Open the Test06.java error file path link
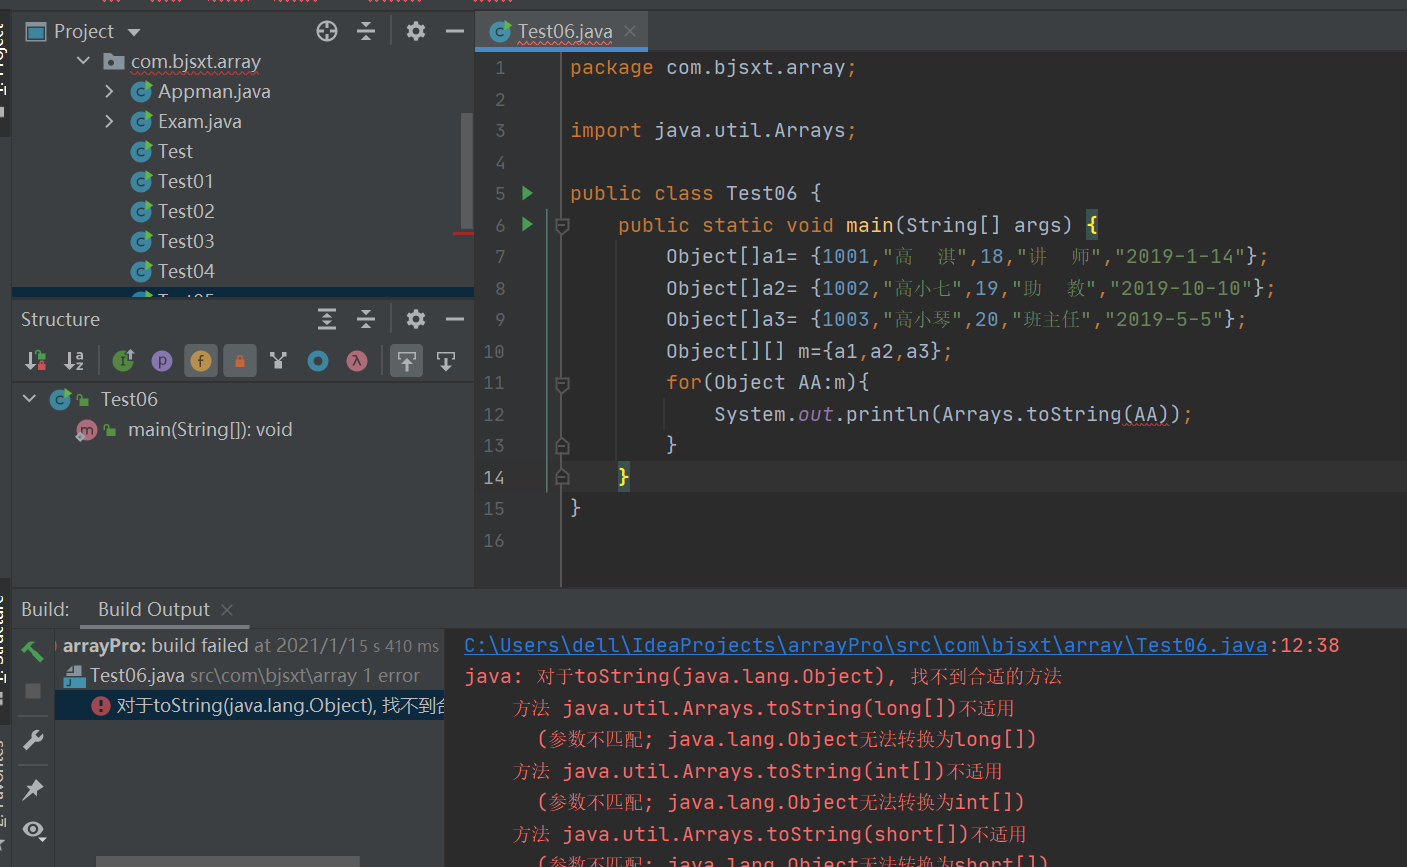 coord(866,645)
